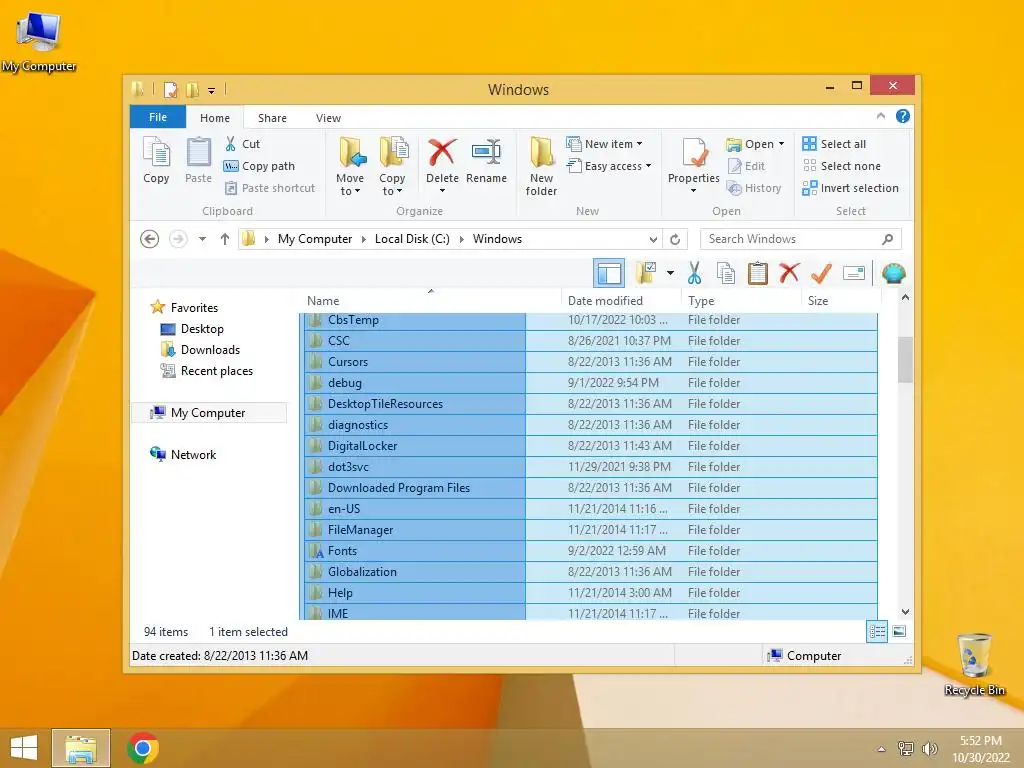The width and height of the screenshot is (1024, 768).
Task: Open the New item dropdown
Action: (605, 144)
